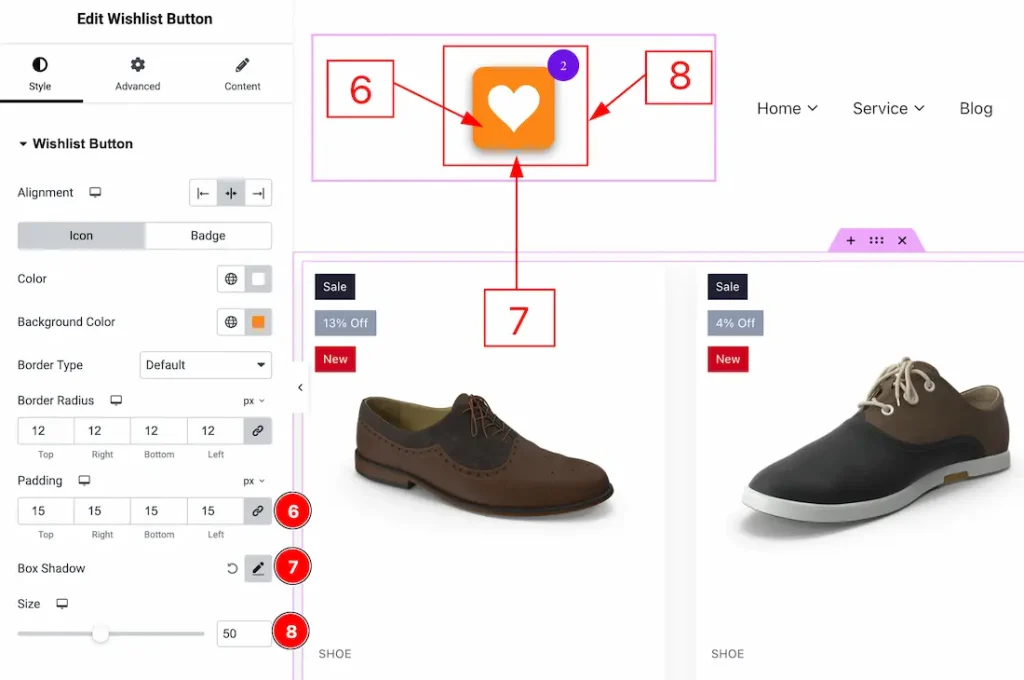
Task: Go to the Blog page
Action: click(x=976, y=108)
